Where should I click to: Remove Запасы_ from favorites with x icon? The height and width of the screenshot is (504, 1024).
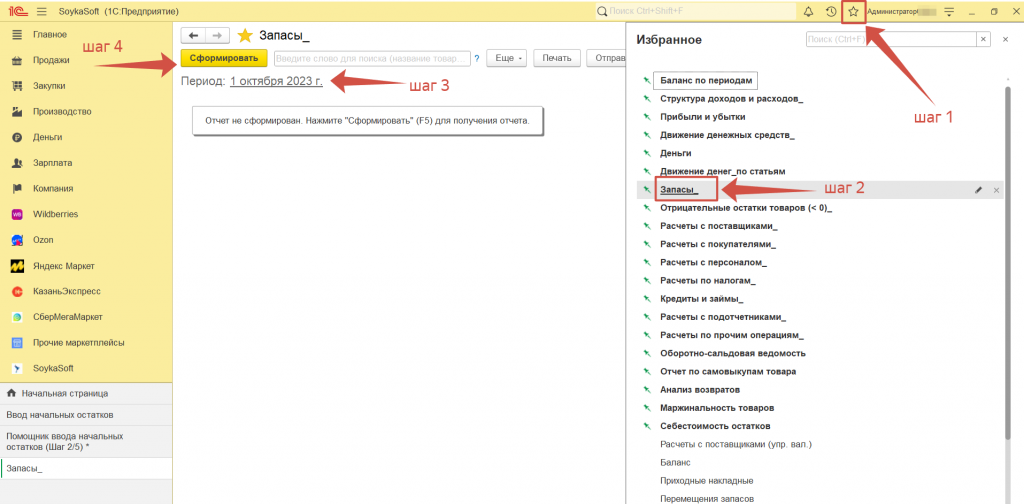point(997,189)
